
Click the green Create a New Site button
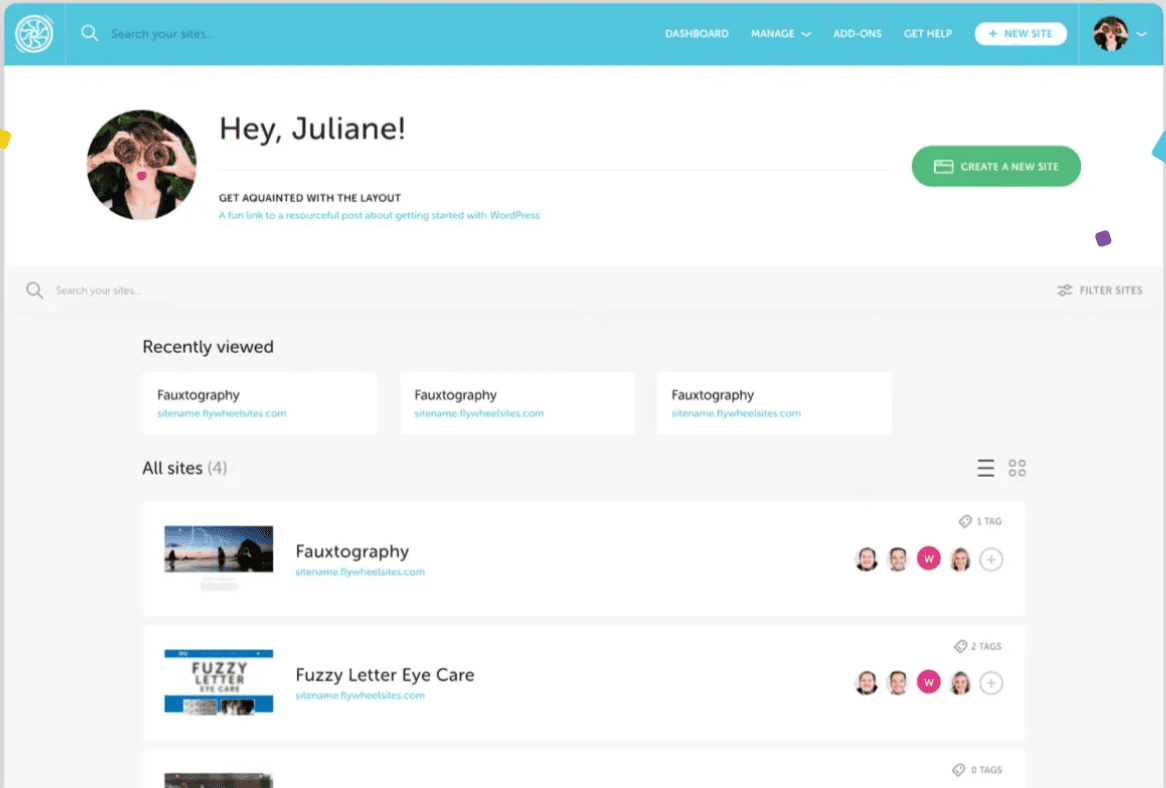click(x=996, y=166)
